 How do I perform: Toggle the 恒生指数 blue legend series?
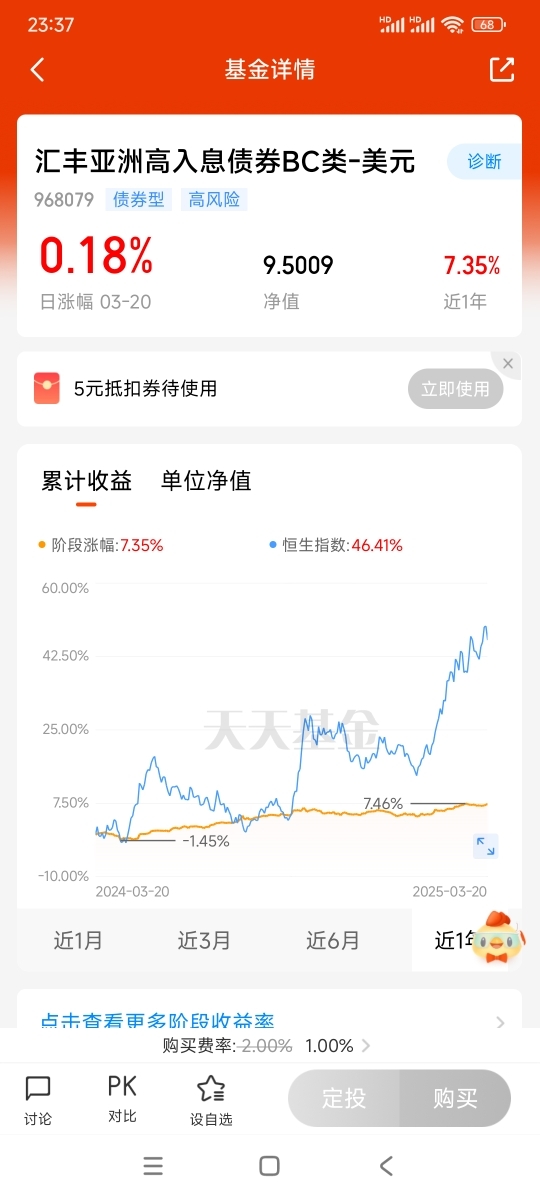[x=335, y=545]
